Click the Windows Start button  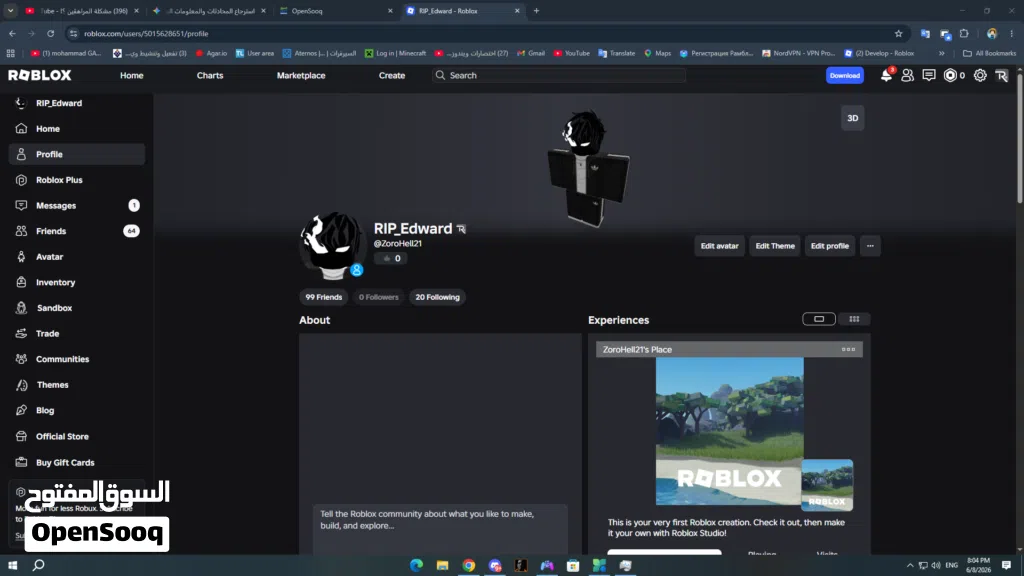point(12,566)
